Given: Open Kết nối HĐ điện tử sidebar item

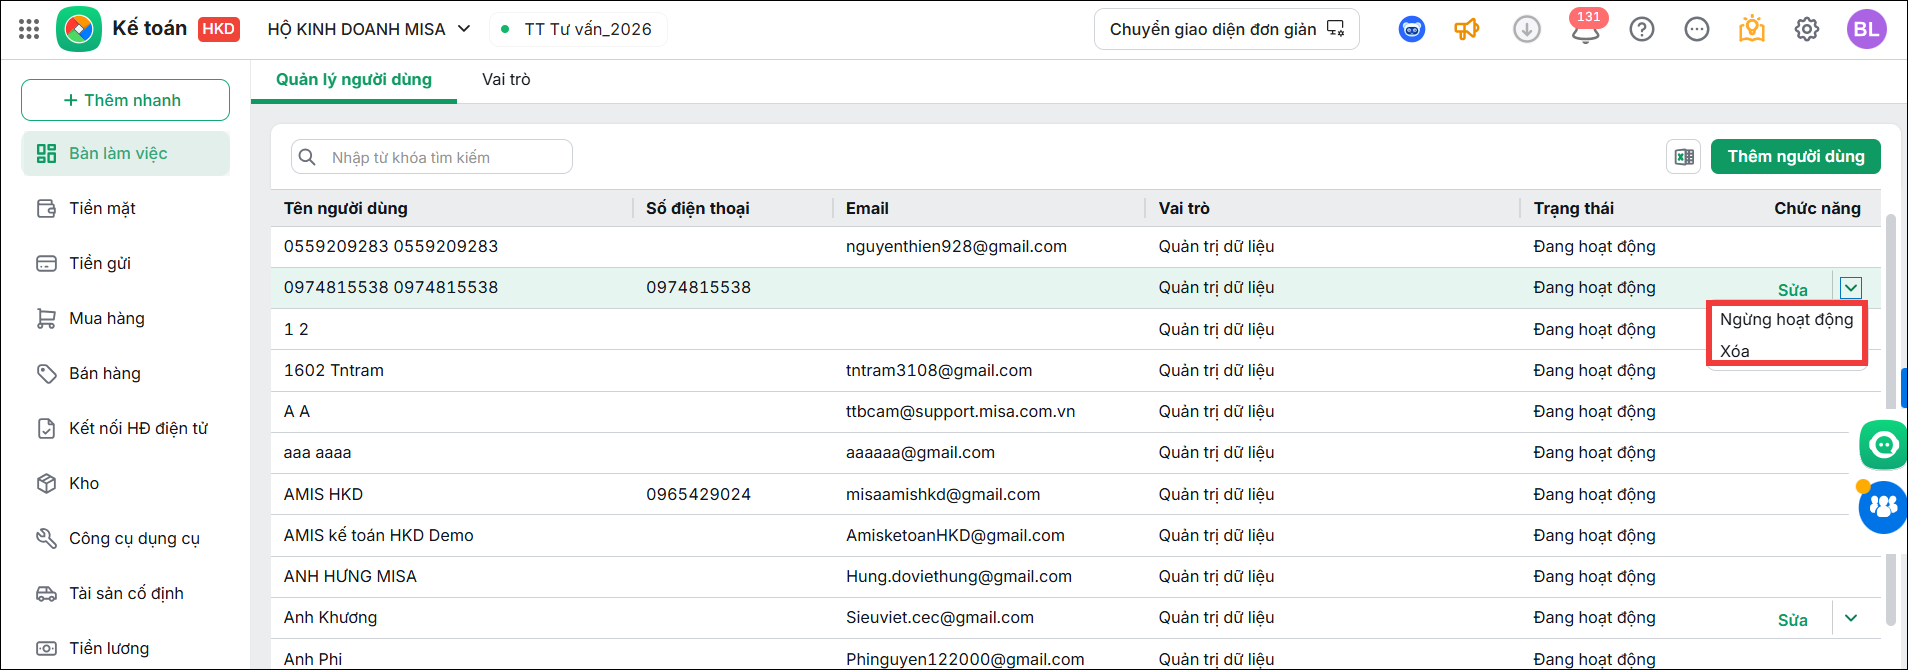Looking at the screenshot, I should pos(125,428).
